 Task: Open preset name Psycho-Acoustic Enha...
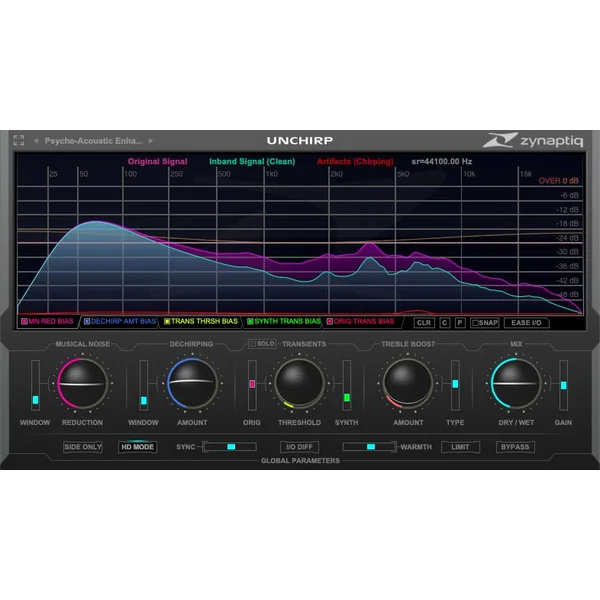[93, 141]
